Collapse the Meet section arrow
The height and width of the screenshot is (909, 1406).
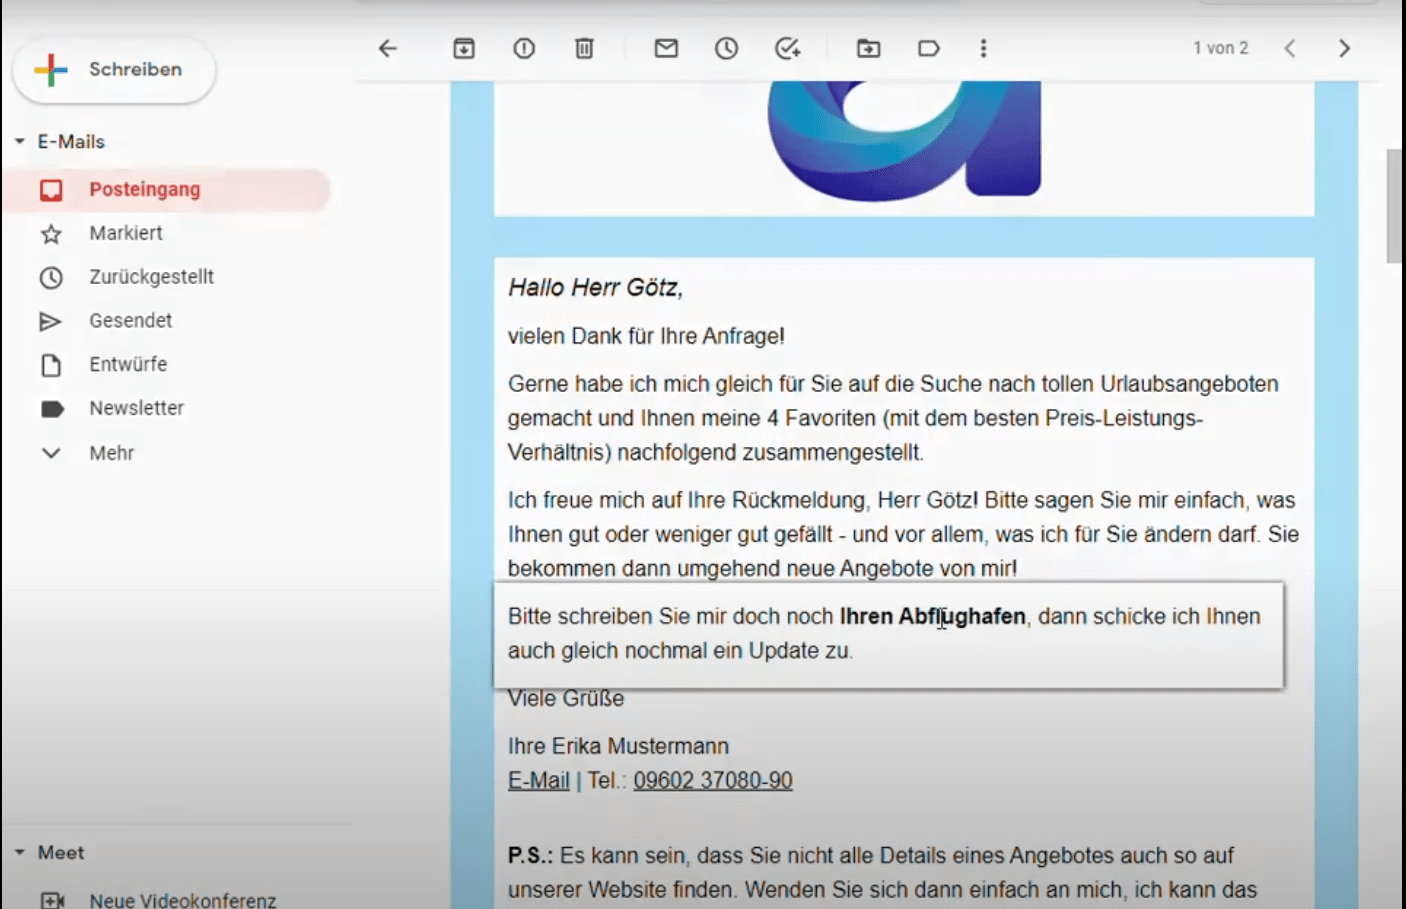20,853
